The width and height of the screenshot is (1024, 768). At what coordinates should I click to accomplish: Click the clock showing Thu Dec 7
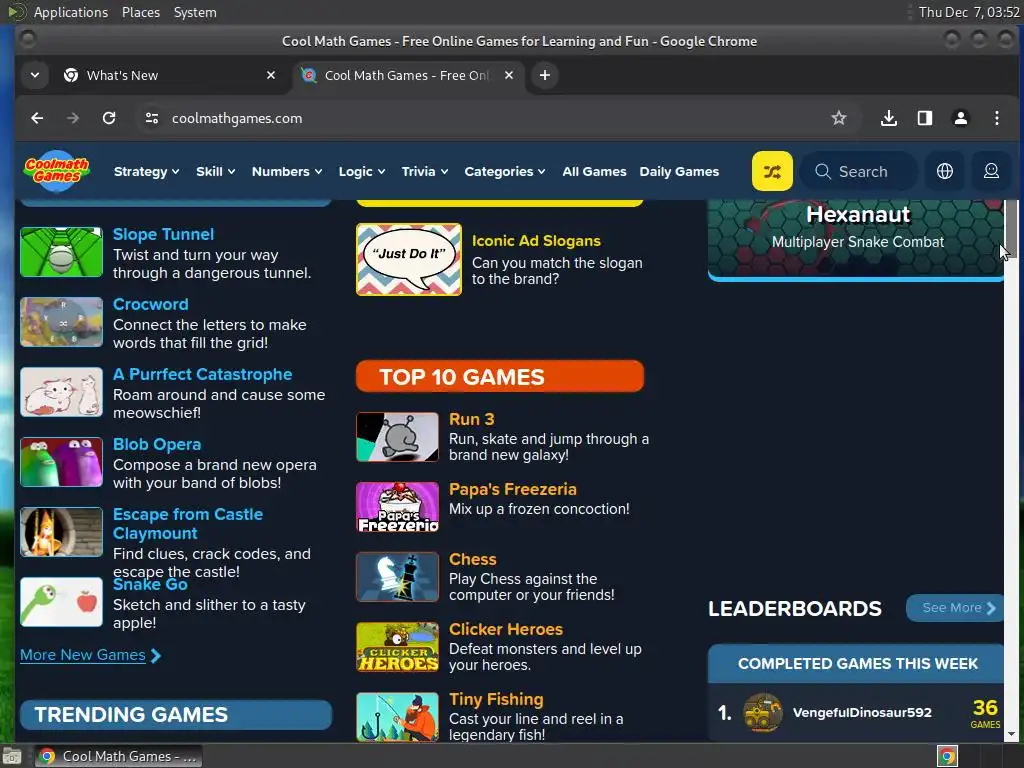pos(968,12)
